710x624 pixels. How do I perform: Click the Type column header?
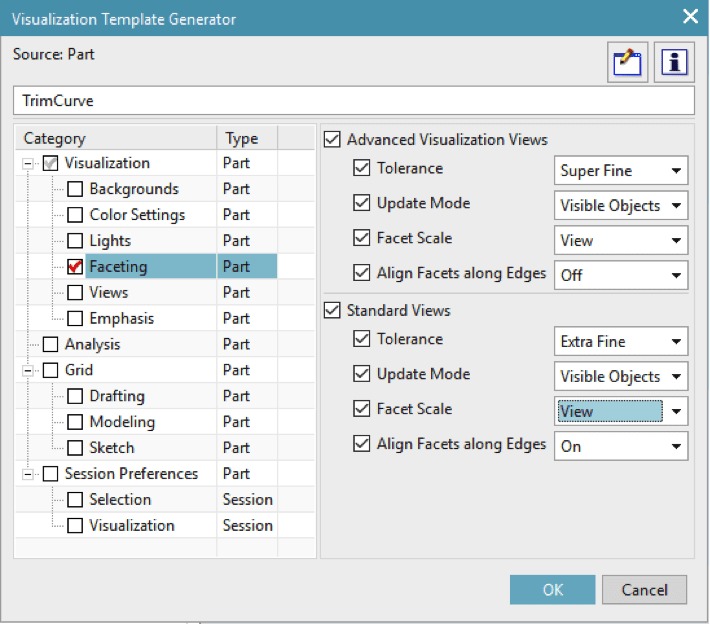247,138
